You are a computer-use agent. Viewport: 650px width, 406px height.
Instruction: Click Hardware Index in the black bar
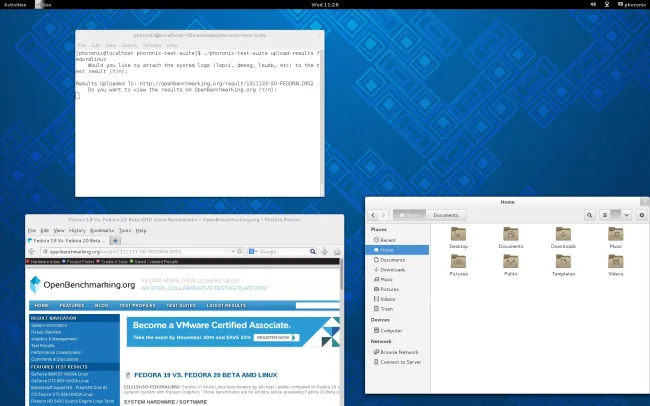click(x=43, y=262)
